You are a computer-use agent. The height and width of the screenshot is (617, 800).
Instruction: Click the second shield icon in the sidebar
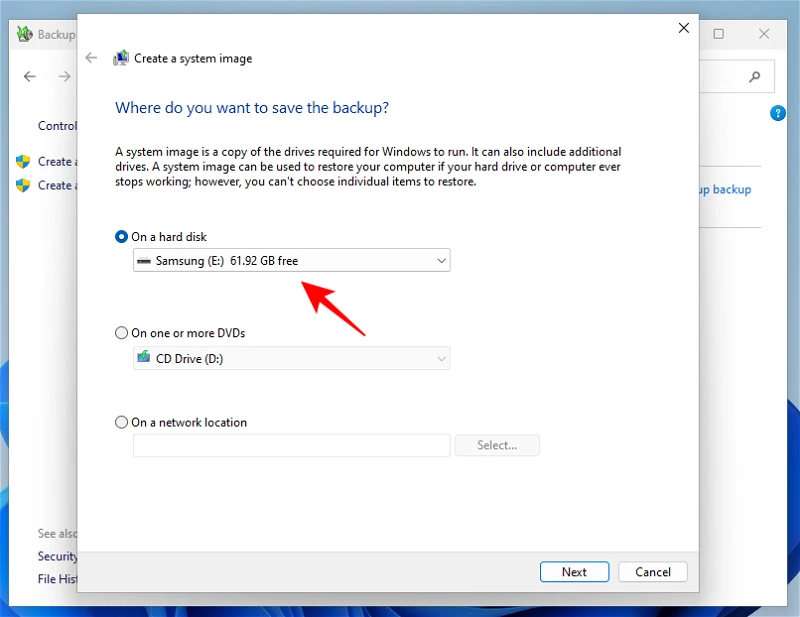(23, 185)
